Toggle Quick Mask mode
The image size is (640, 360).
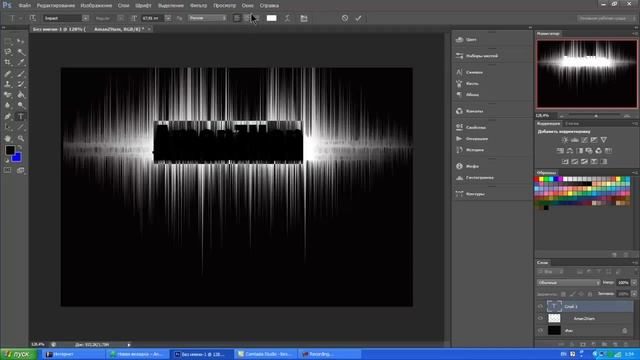pos(8,170)
